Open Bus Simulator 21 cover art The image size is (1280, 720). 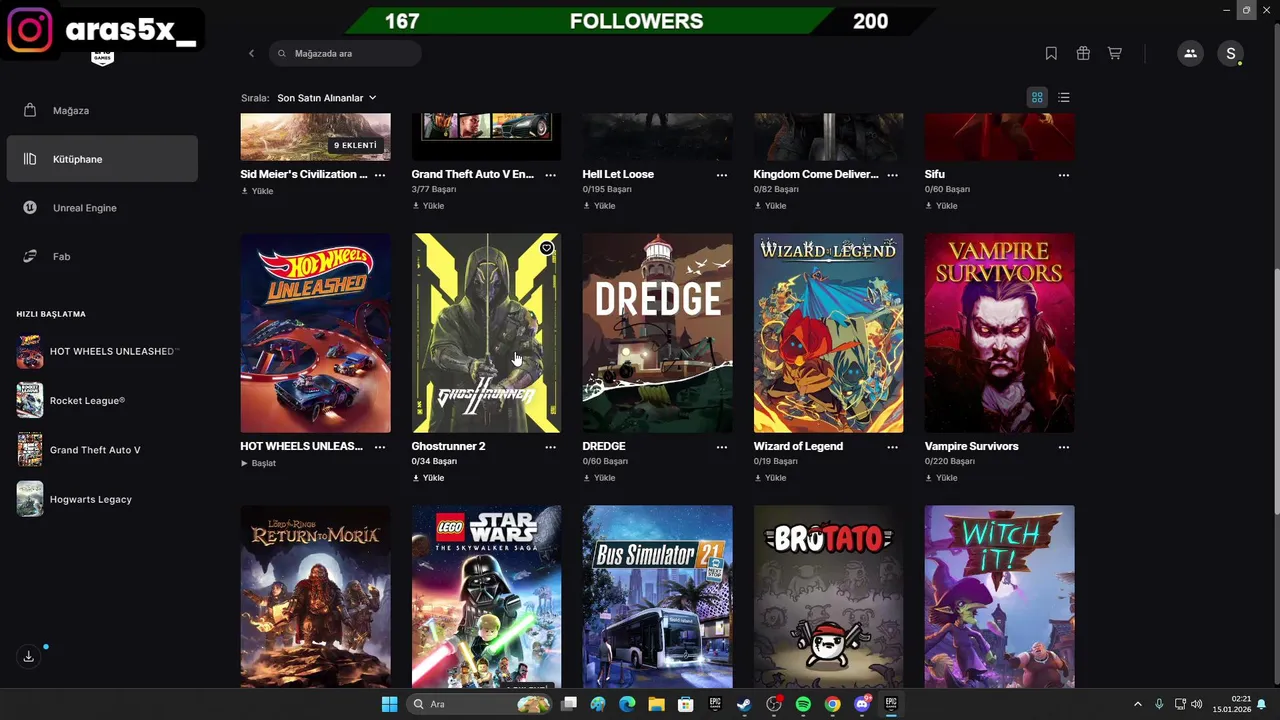(657, 597)
